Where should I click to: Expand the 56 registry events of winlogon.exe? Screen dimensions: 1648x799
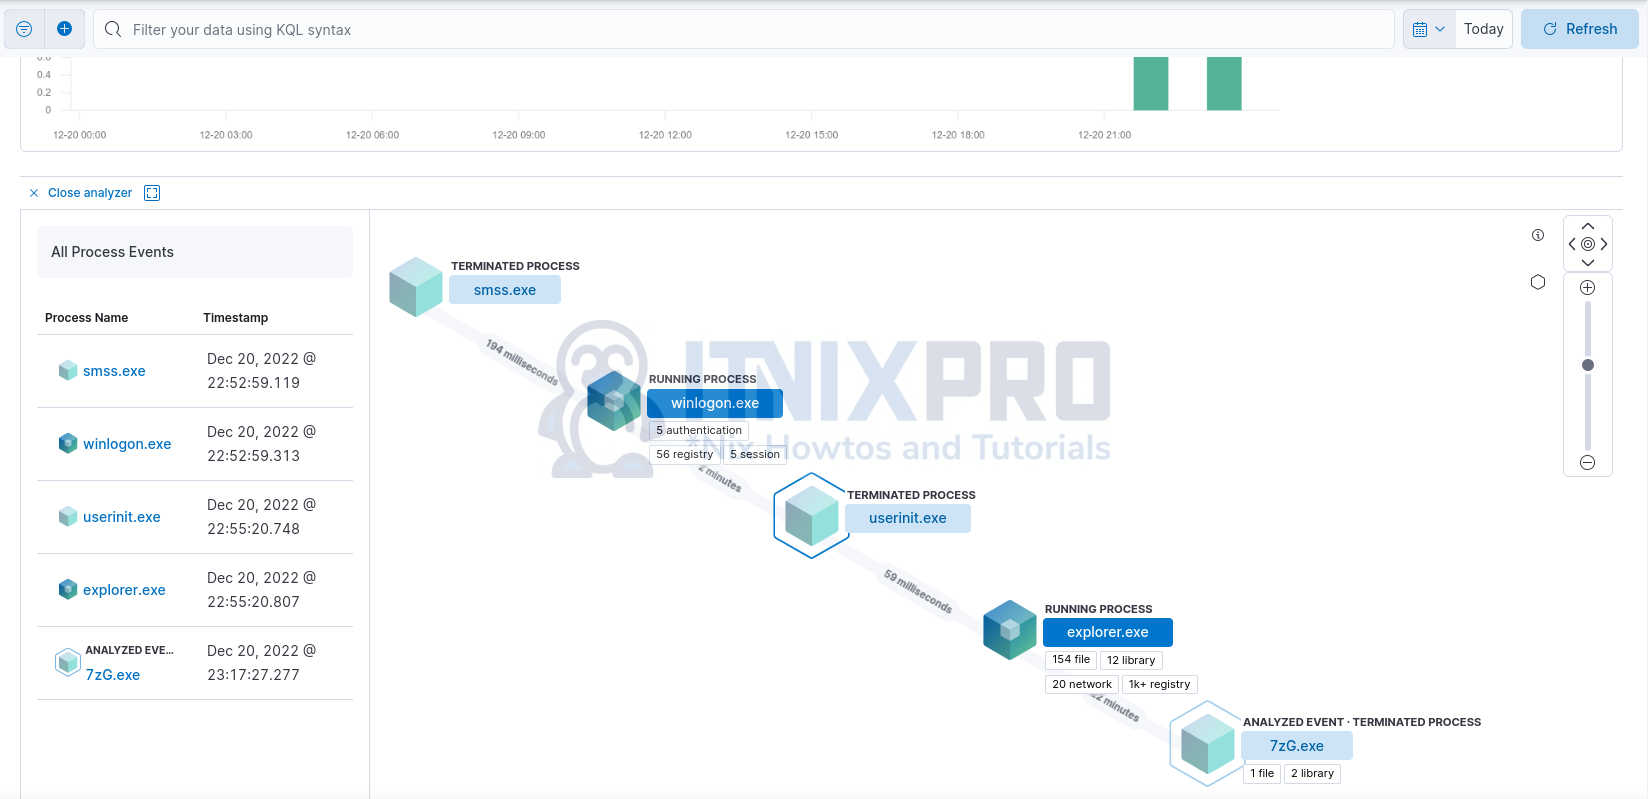coord(684,454)
